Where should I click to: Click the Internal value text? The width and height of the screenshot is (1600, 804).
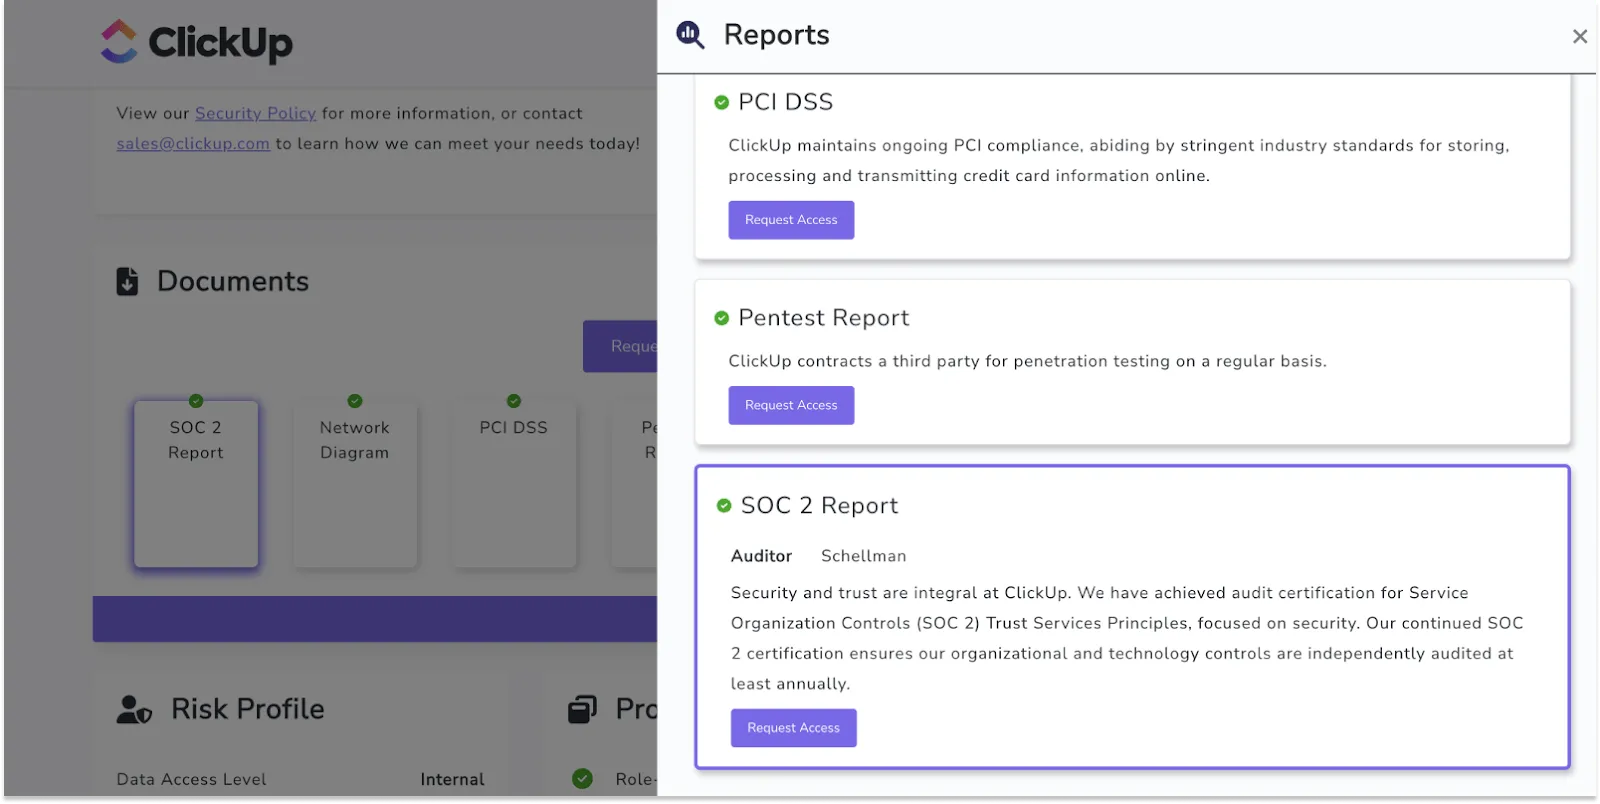click(452, 780)
